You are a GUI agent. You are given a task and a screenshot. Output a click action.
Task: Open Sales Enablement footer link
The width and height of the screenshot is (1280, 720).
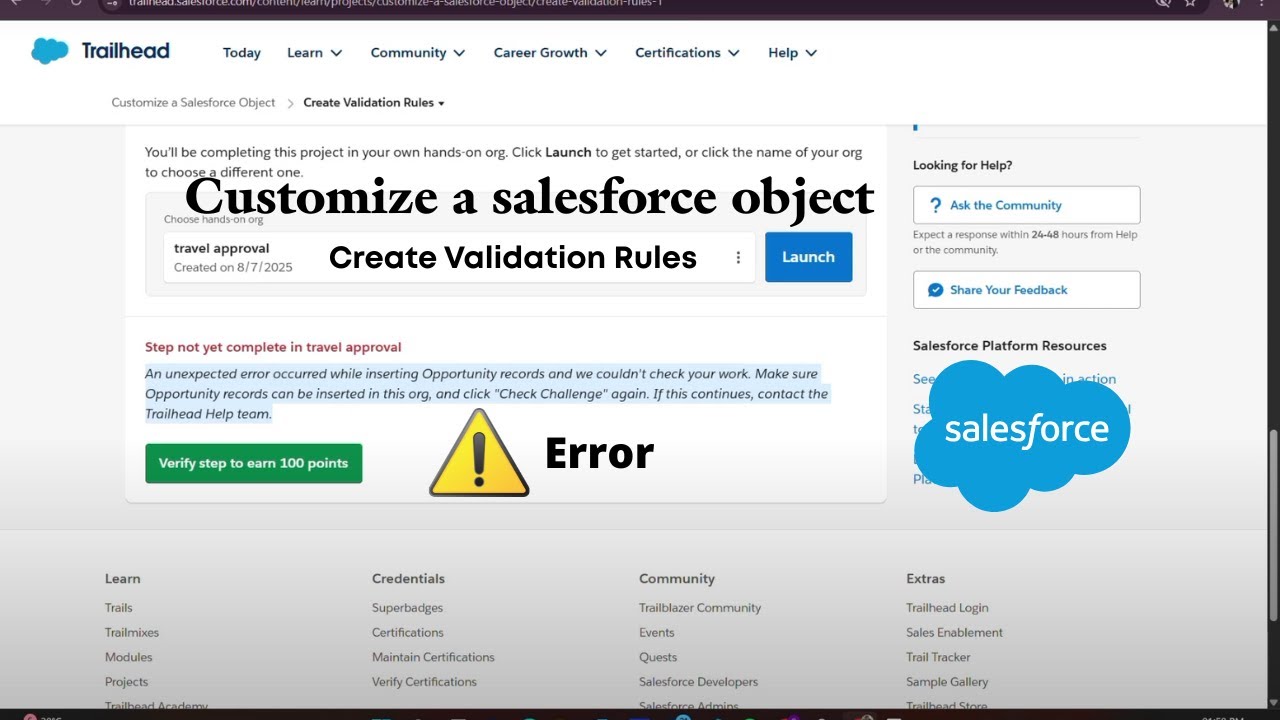[954, 633]
